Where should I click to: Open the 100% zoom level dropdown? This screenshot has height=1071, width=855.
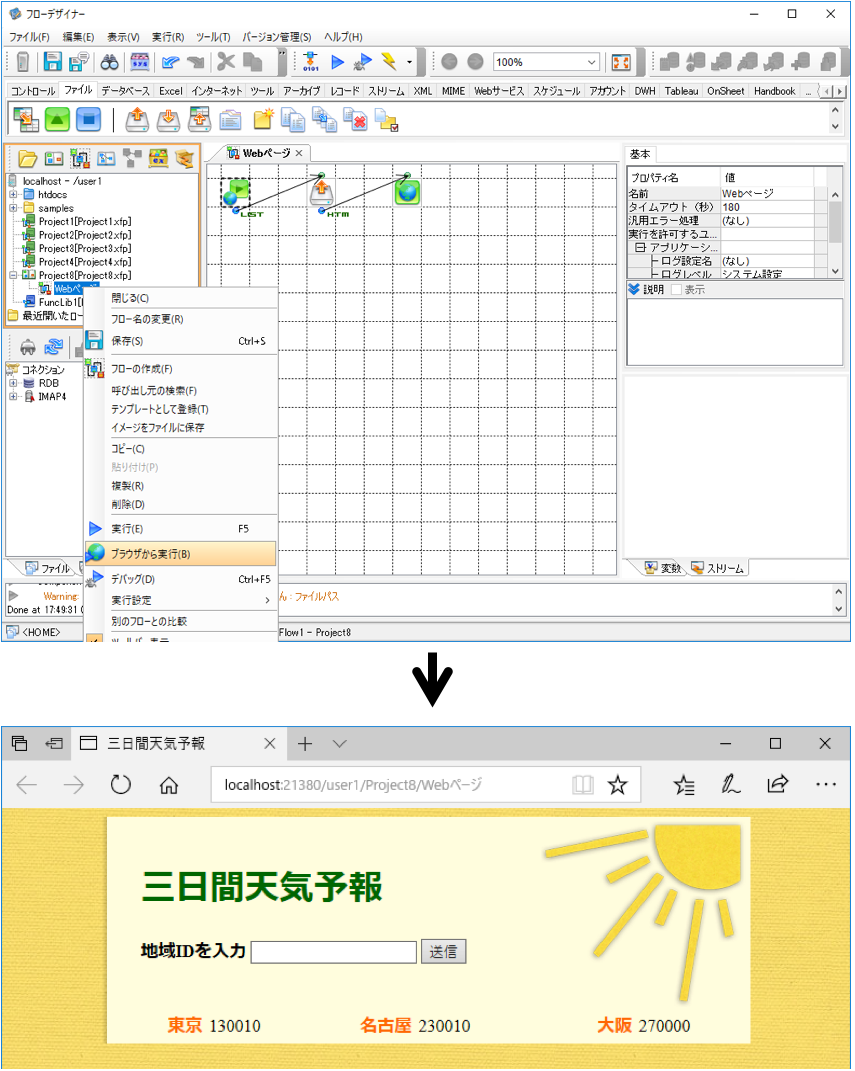[591, 62]
